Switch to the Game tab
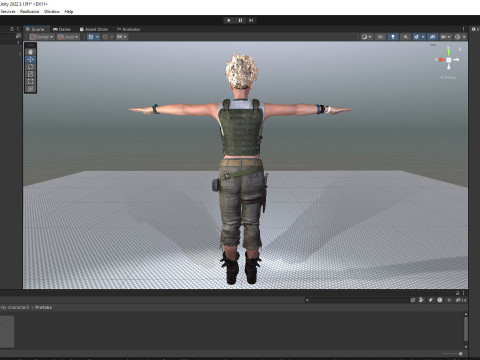 click(x=62, y=29)
